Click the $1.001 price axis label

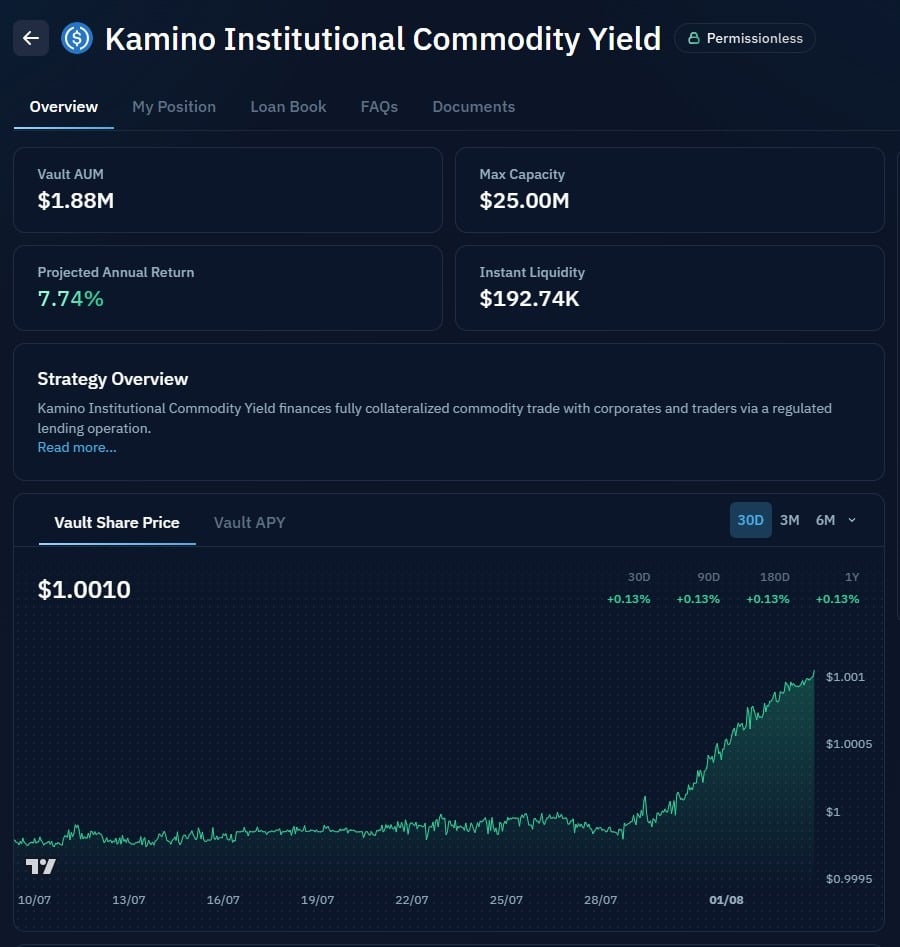pos(845,677)
